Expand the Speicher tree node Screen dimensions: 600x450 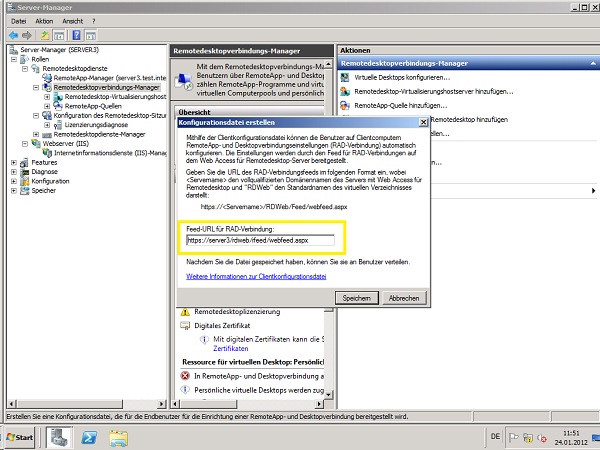click(14, 191)
